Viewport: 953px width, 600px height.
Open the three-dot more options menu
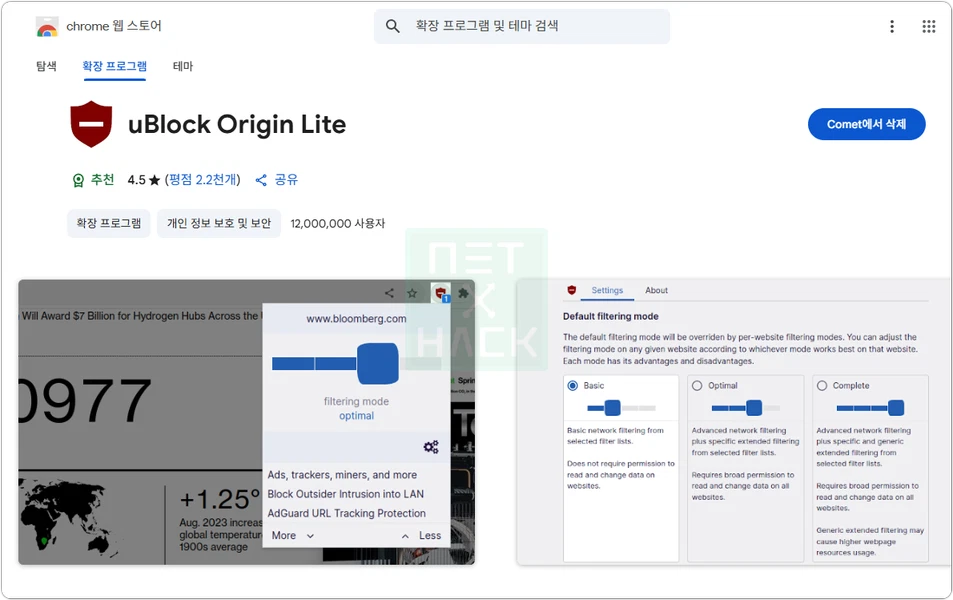(892, 27)
